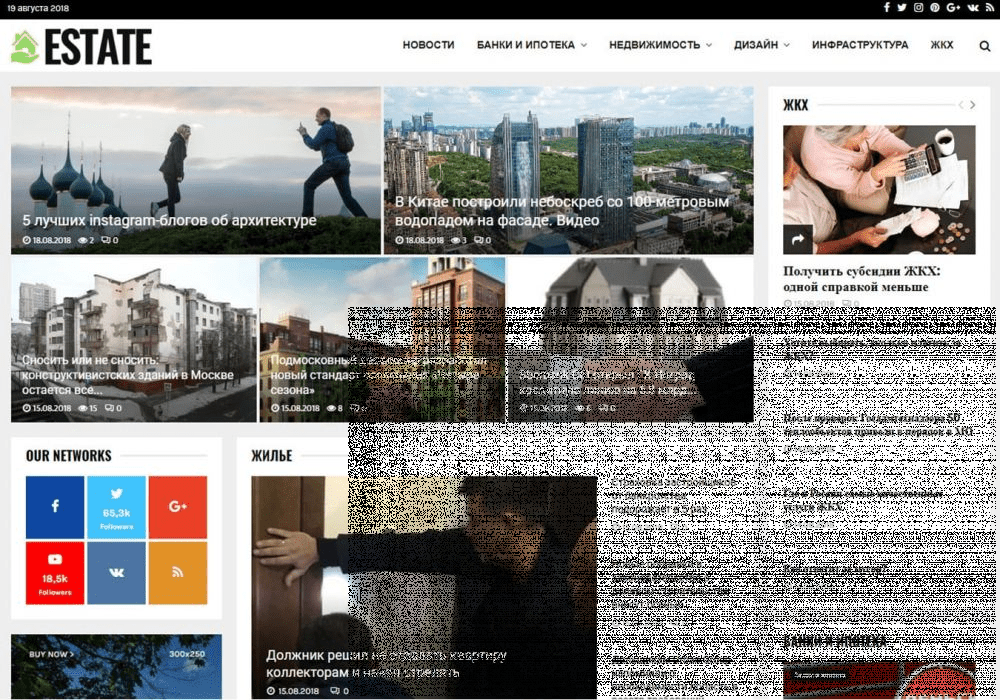Click the share arrow on the ЖКХ image
Screen dimensions: 1000x700
point(798,239)
